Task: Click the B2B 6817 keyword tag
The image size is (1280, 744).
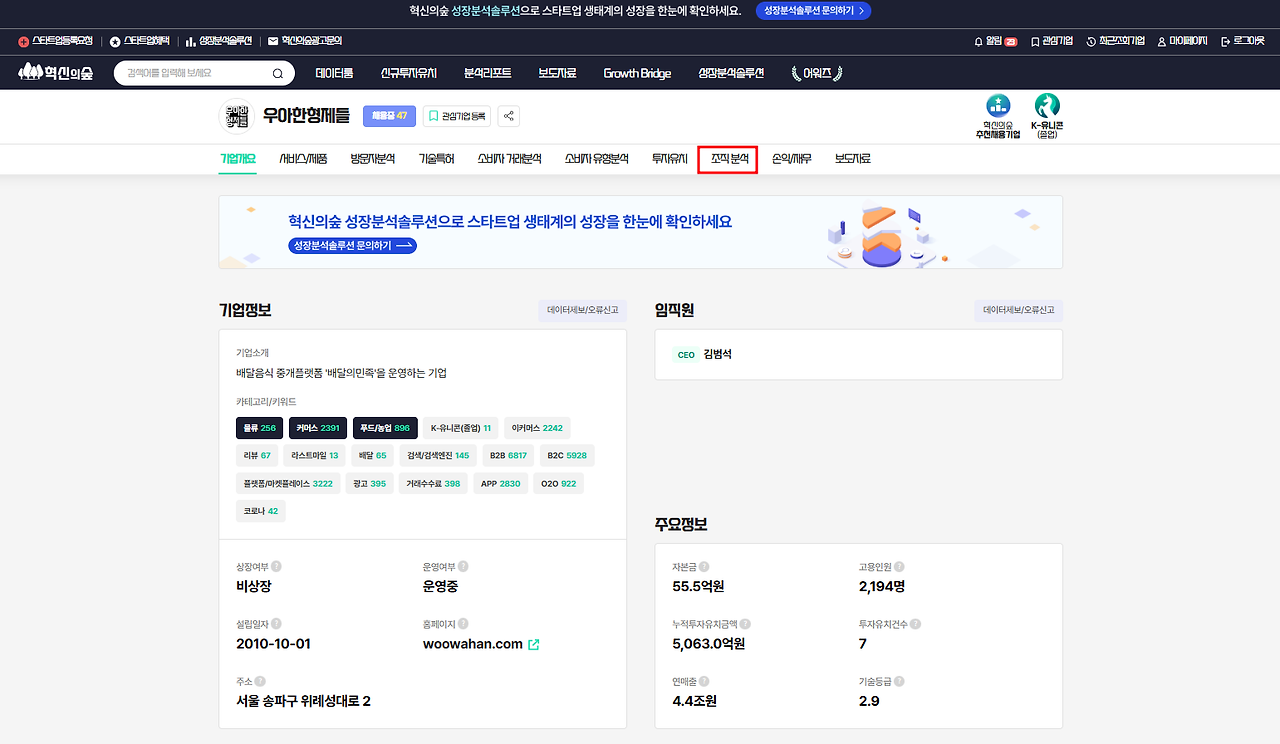Action: coord(508,455)
